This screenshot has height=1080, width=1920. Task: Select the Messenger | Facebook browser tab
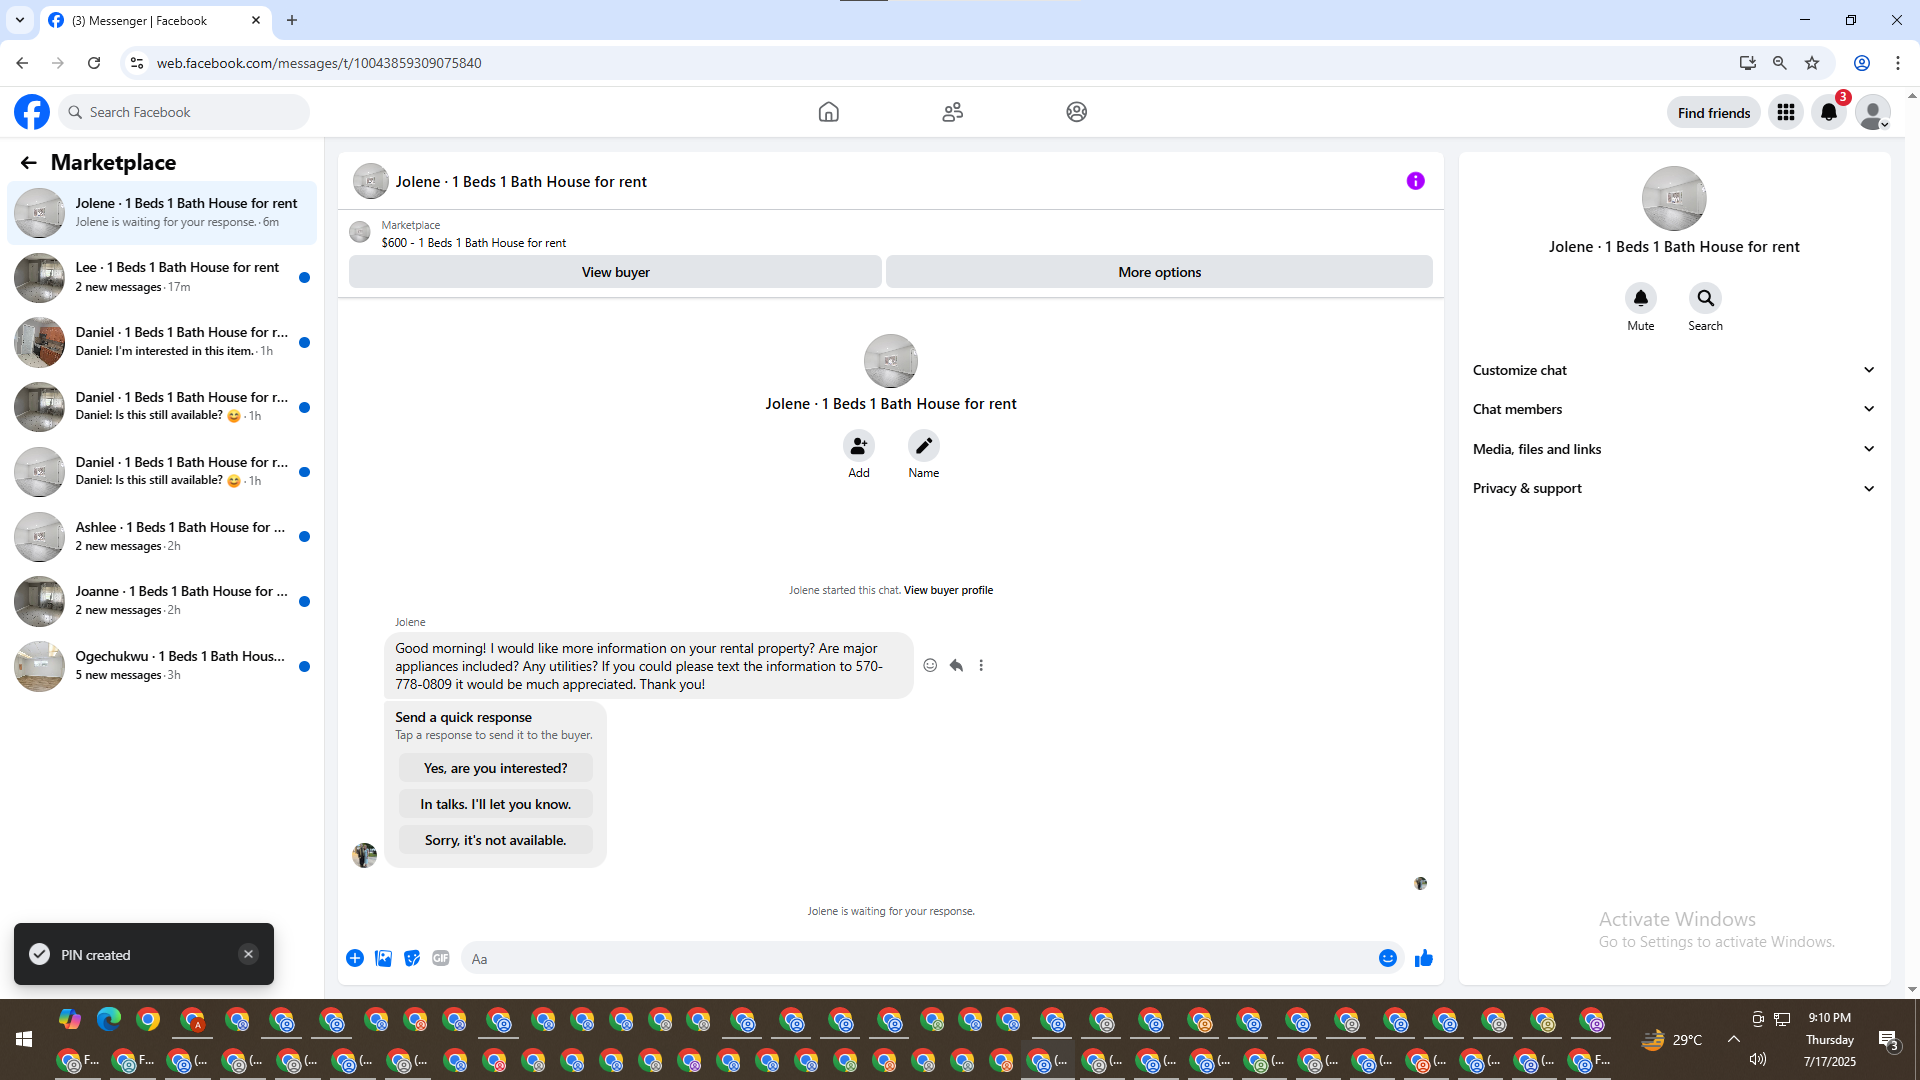pos(155,20)
